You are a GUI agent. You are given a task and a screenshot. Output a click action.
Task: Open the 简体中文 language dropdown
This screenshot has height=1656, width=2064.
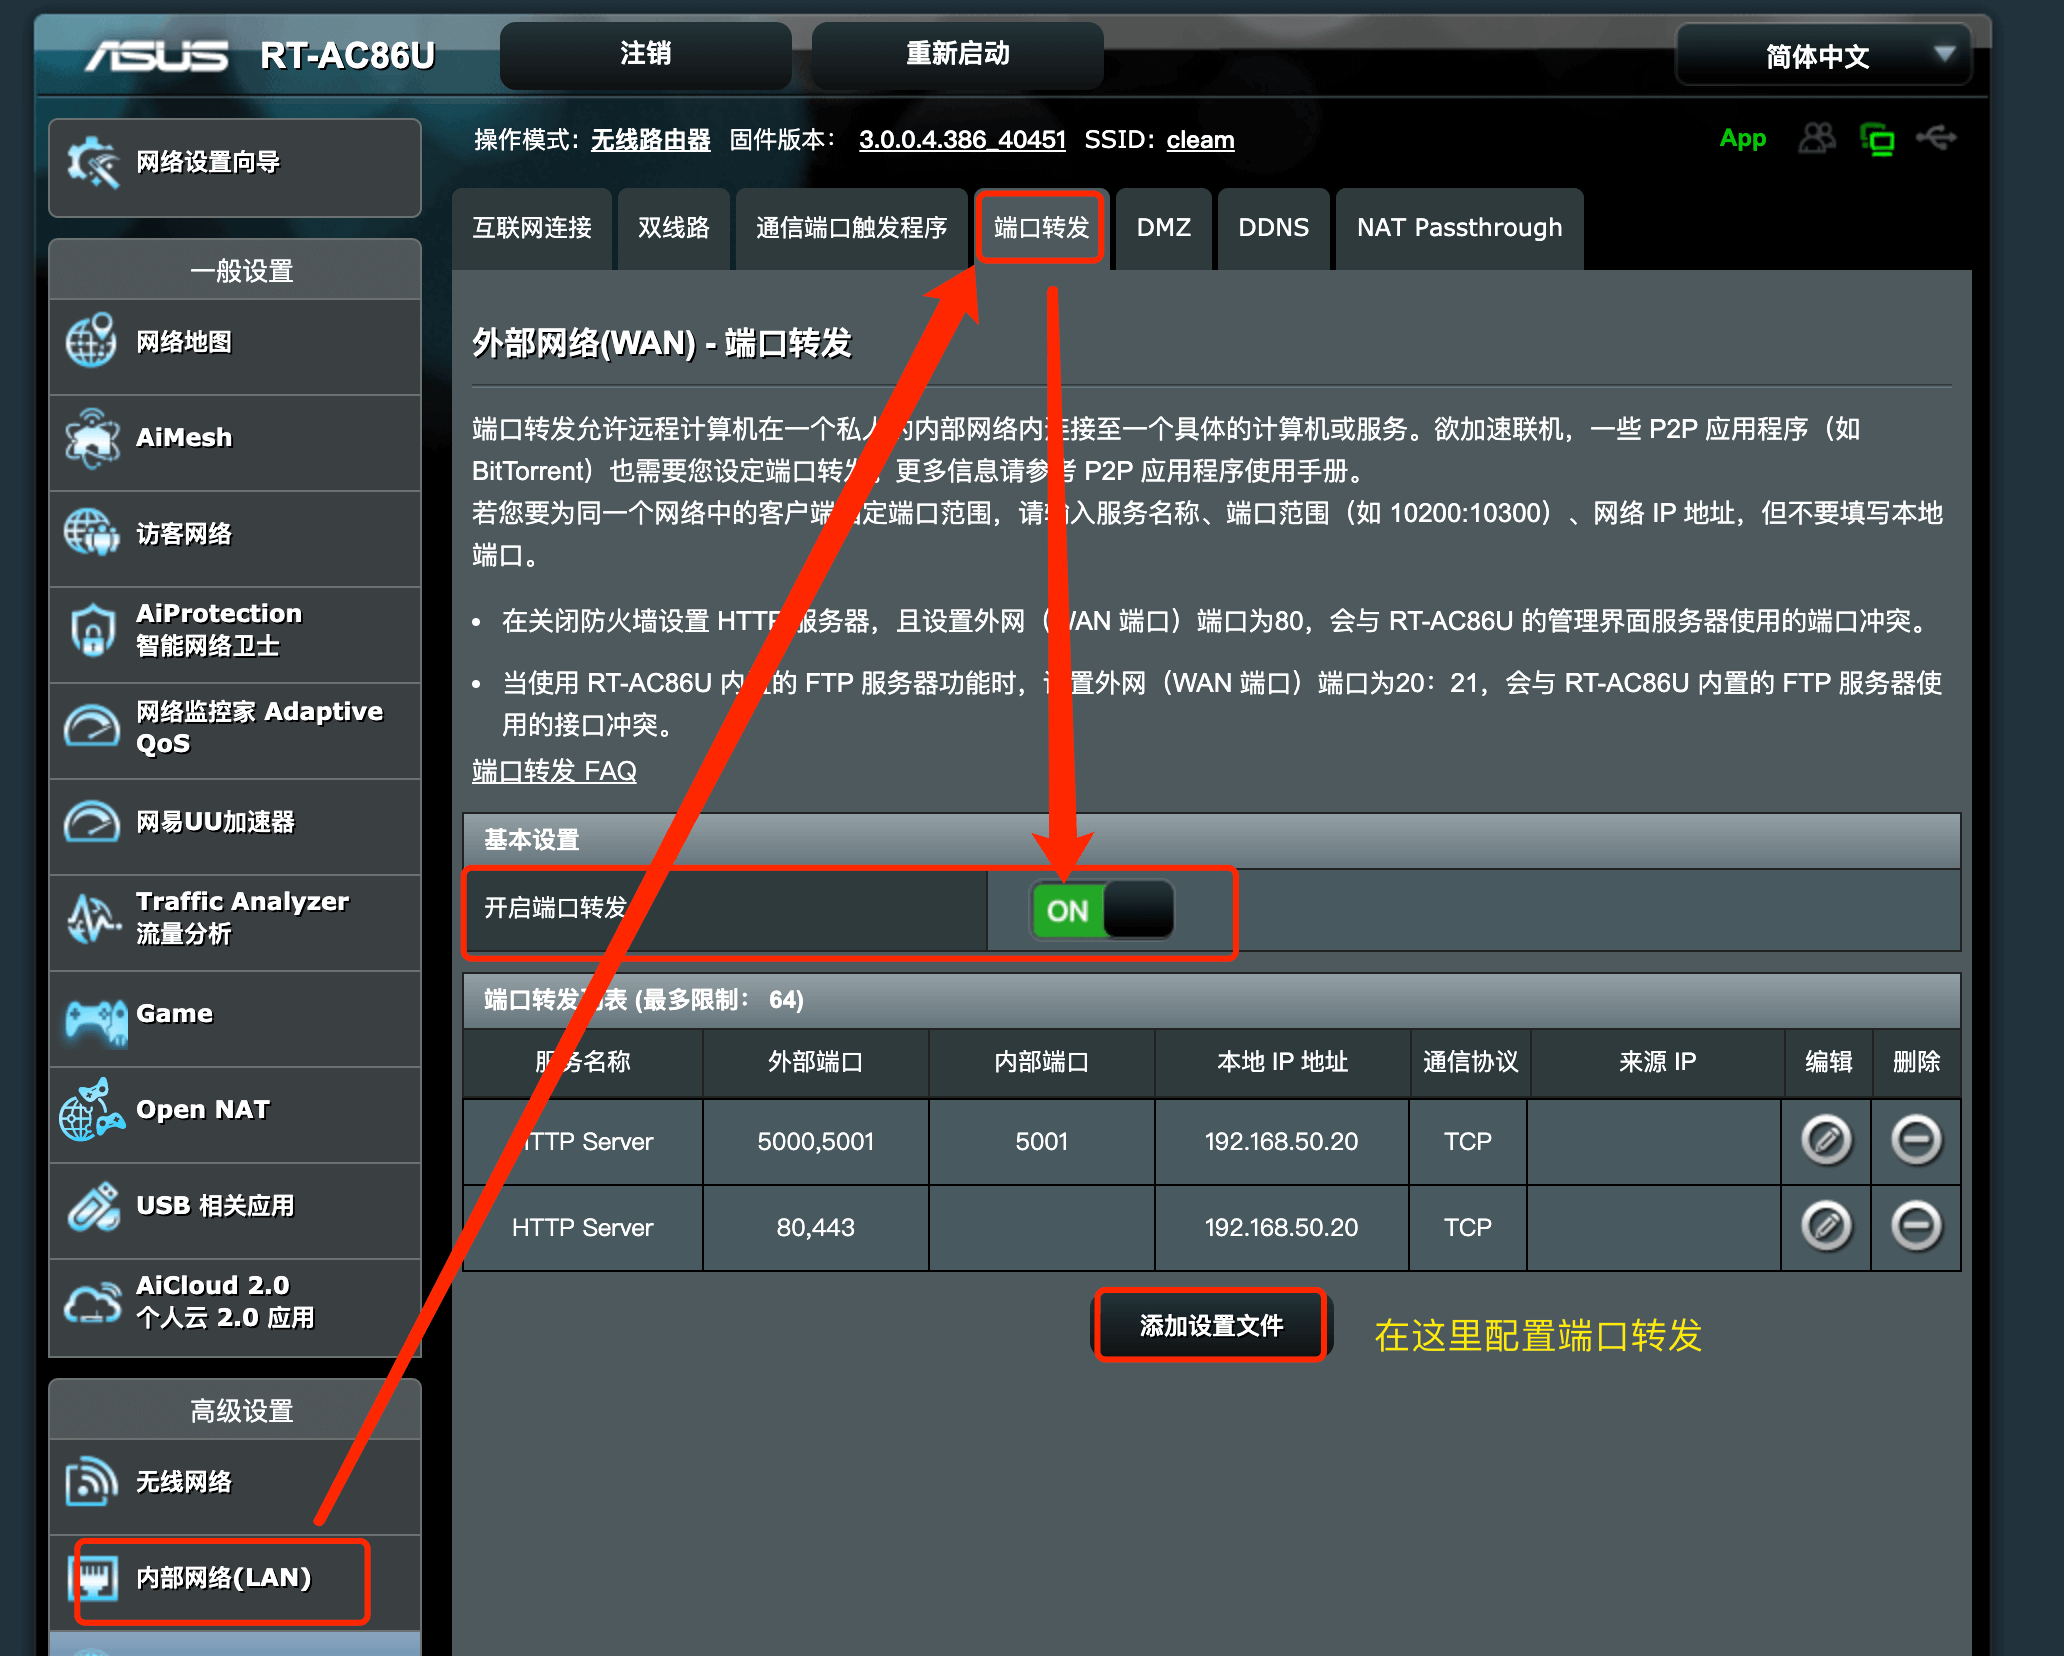point(1824,56)
